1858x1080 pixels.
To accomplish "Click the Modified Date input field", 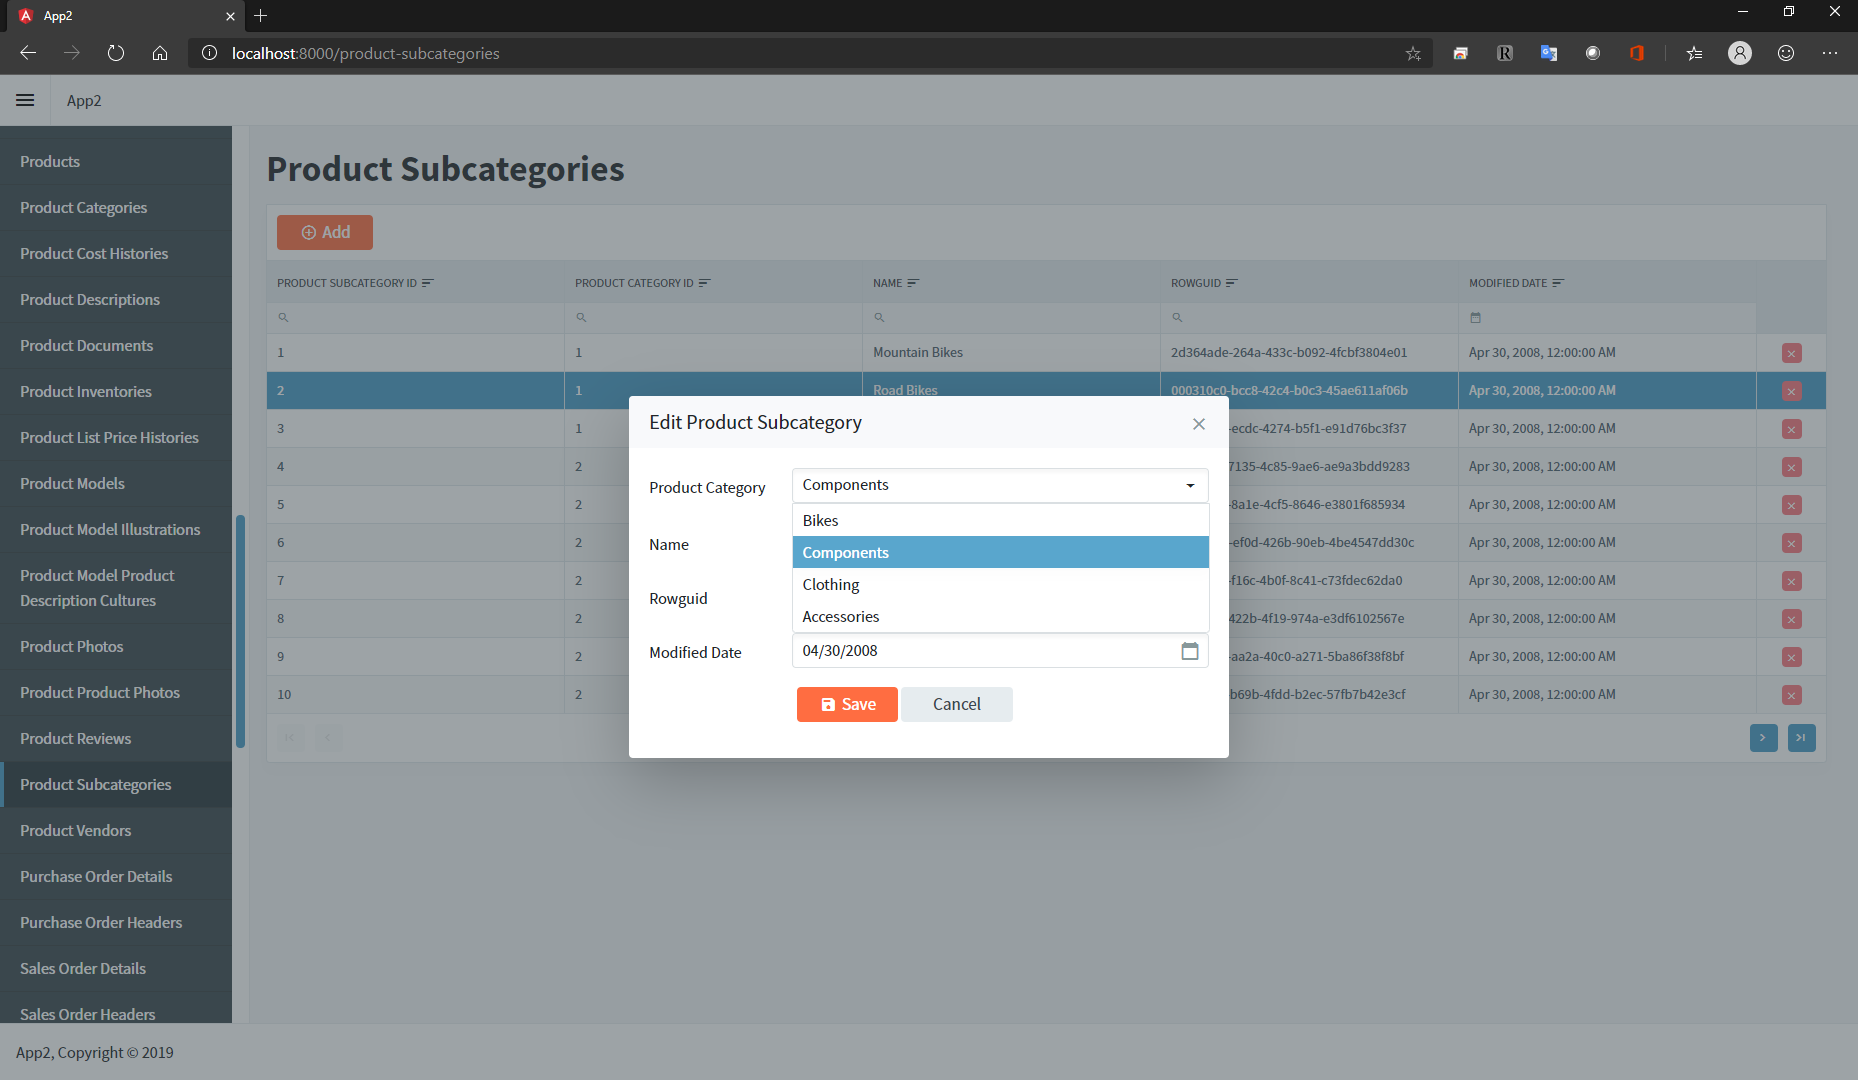I will (985, 651).
